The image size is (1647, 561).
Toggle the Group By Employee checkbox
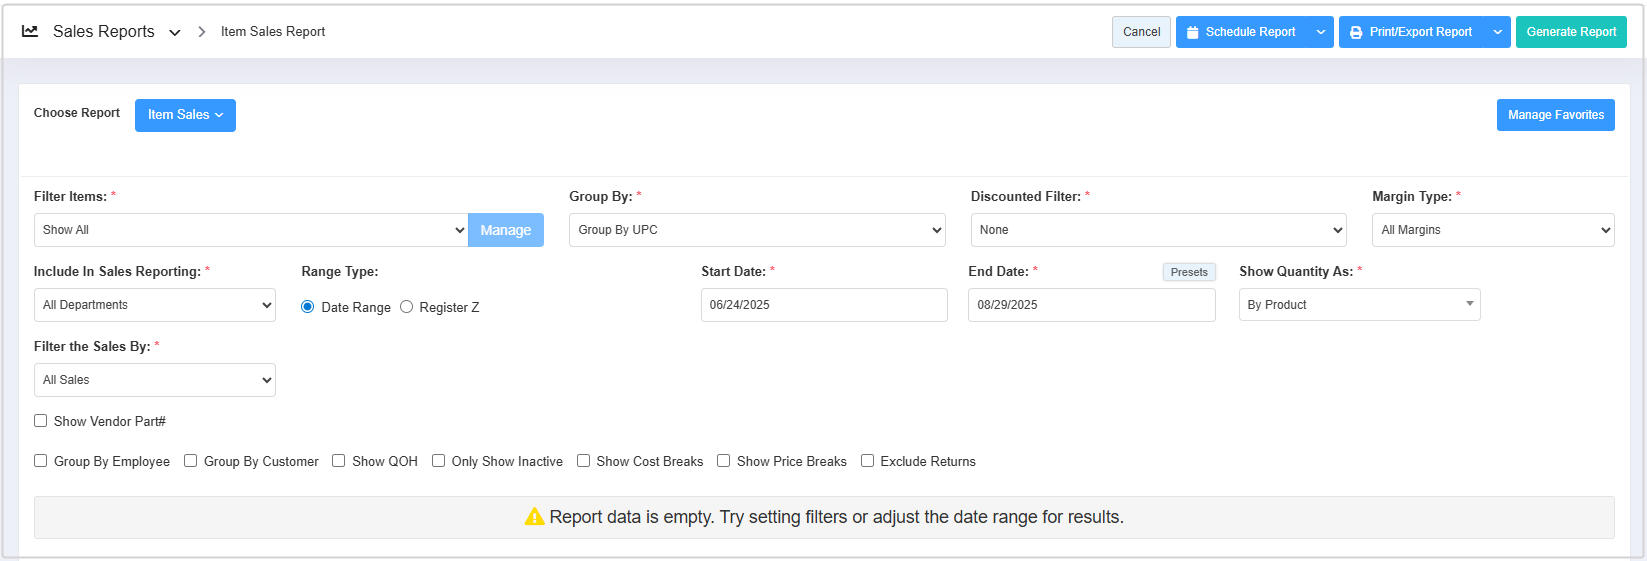click(x=41, y=461)
